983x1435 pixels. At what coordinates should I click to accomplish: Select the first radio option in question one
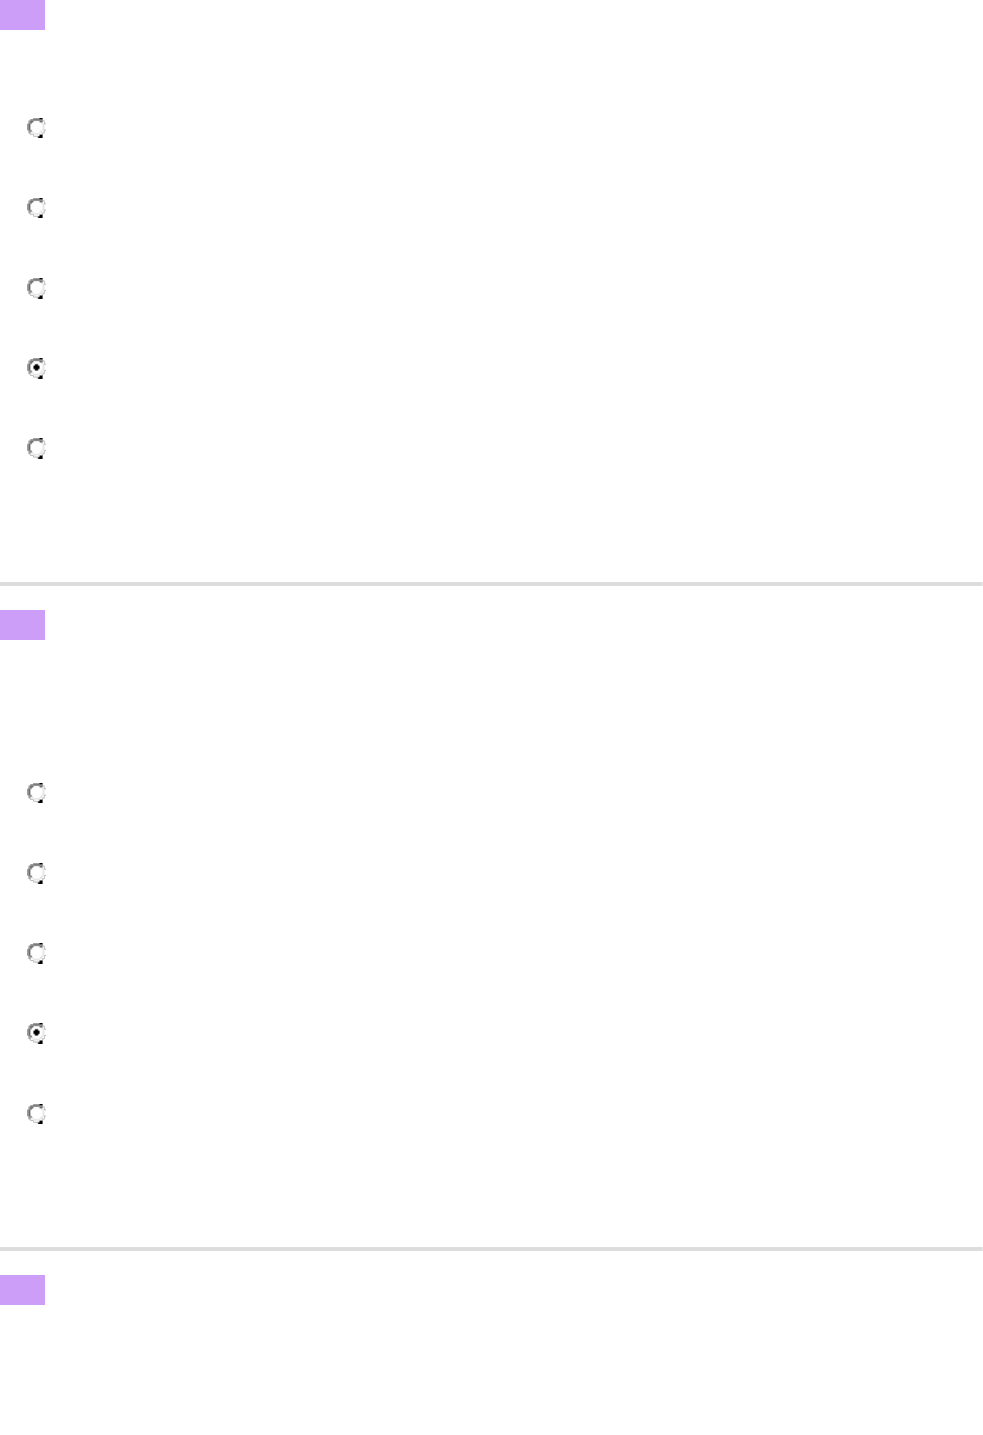coord(37,128)
